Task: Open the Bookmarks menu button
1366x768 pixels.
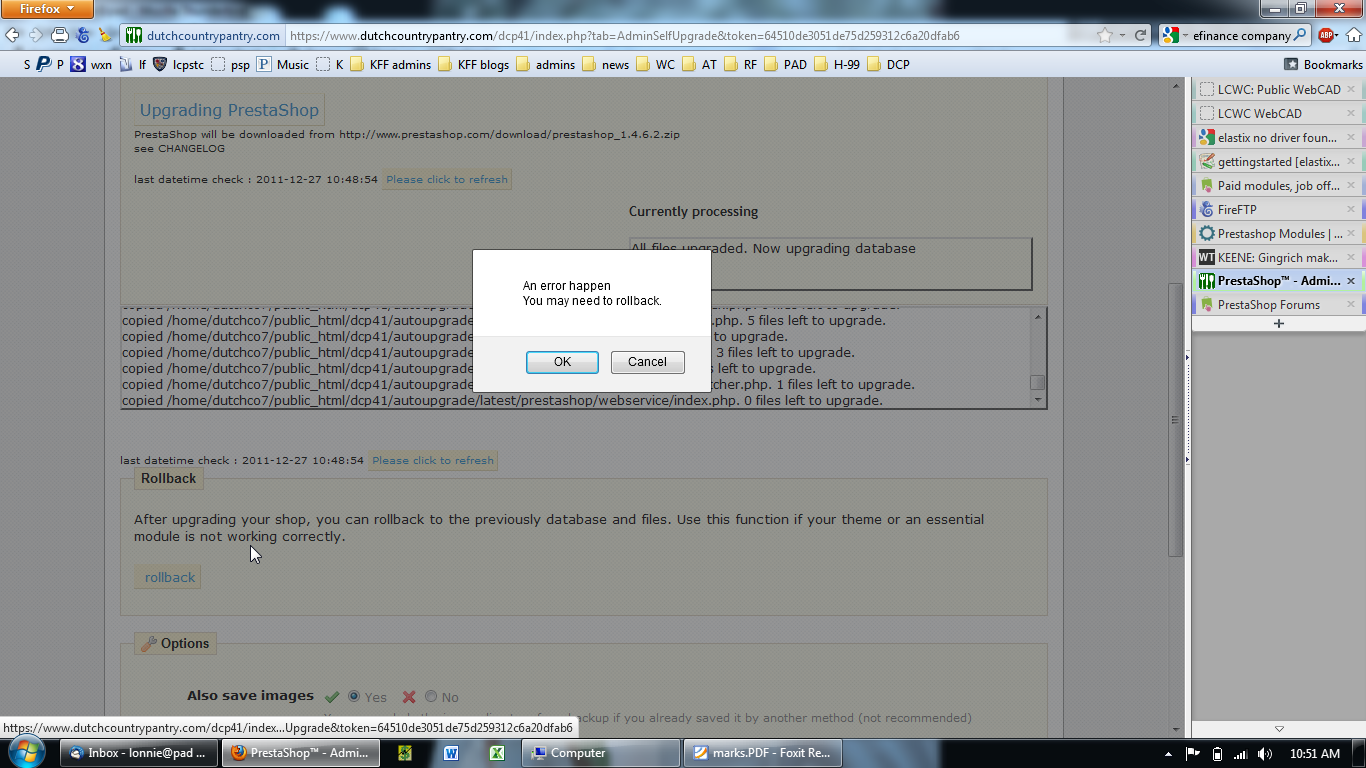Action: (x=1323, y=64)
